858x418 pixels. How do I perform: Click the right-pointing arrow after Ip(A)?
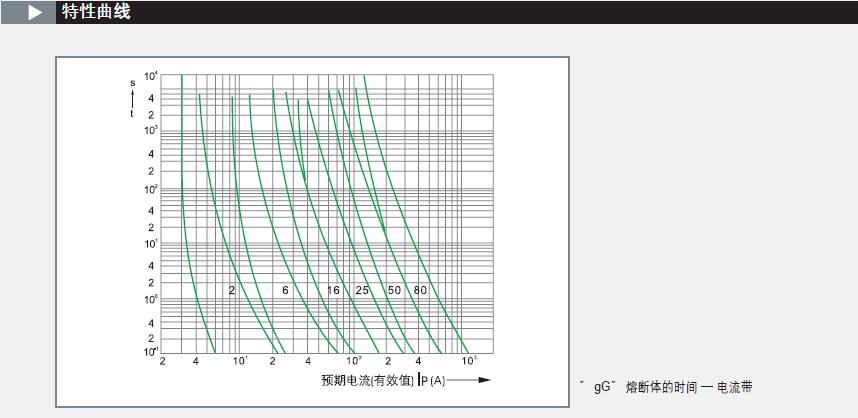tap(472, 380)
